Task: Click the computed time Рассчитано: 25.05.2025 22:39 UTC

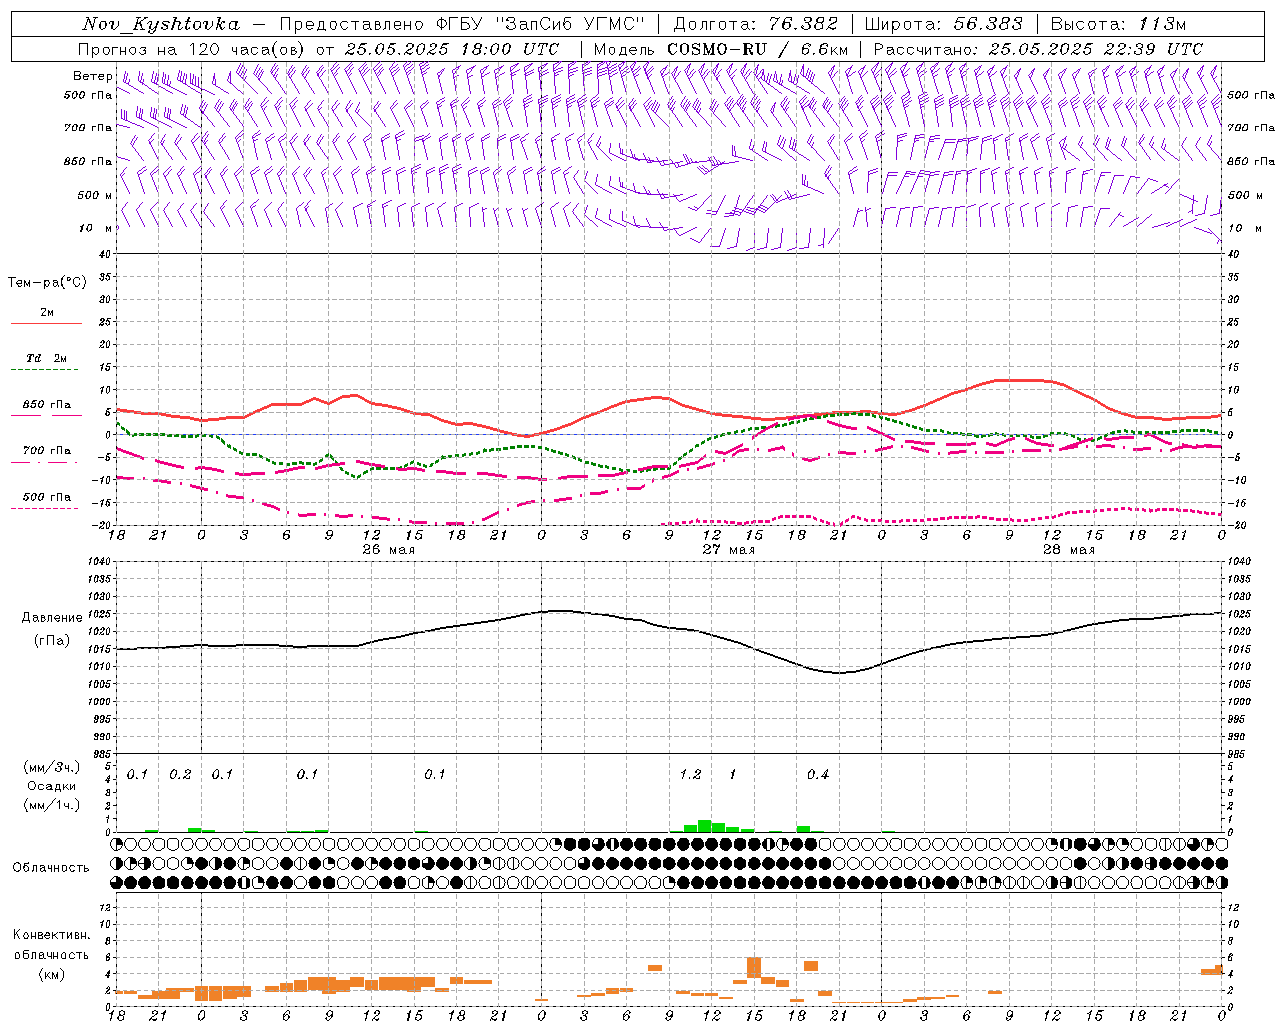Action: point(1038,49)
